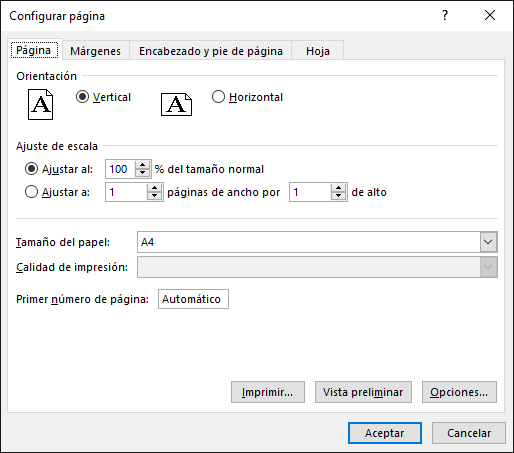514x453 pixels.
Task: Click the pages de alto input field
Action: point(310,192)
